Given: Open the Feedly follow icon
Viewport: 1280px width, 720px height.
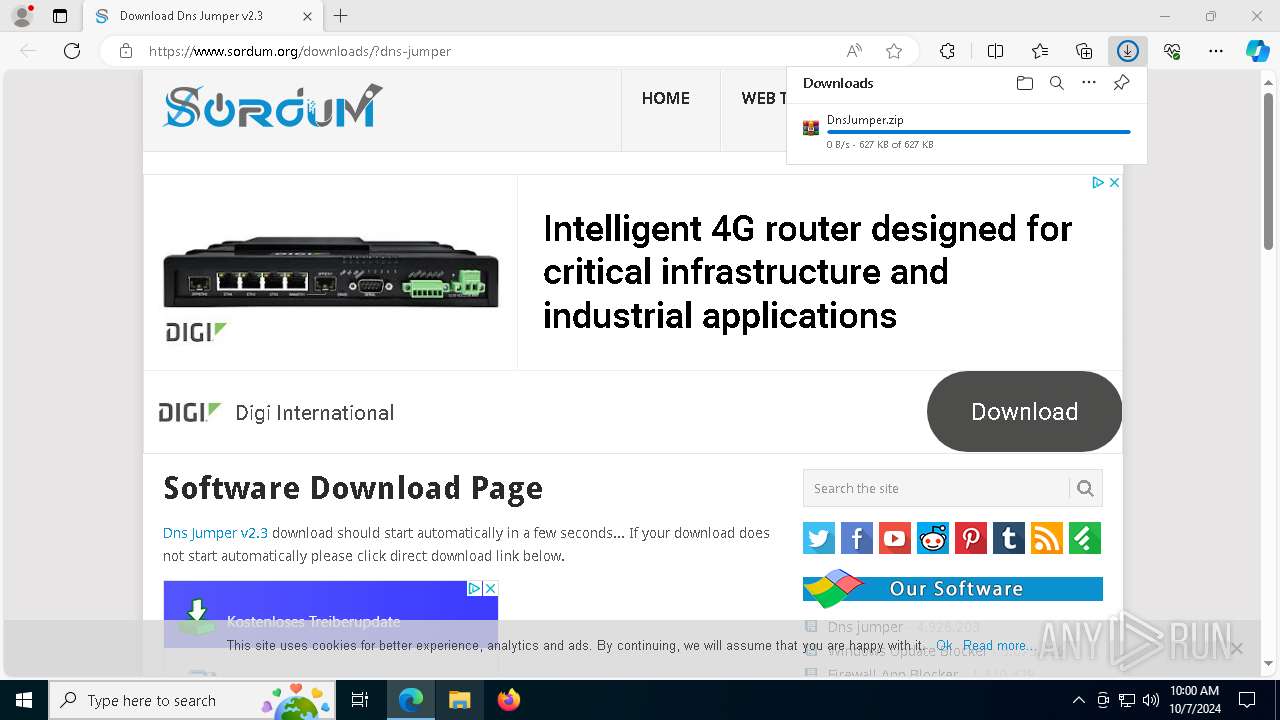Looking at the screenshot, I should point(1085,538).
